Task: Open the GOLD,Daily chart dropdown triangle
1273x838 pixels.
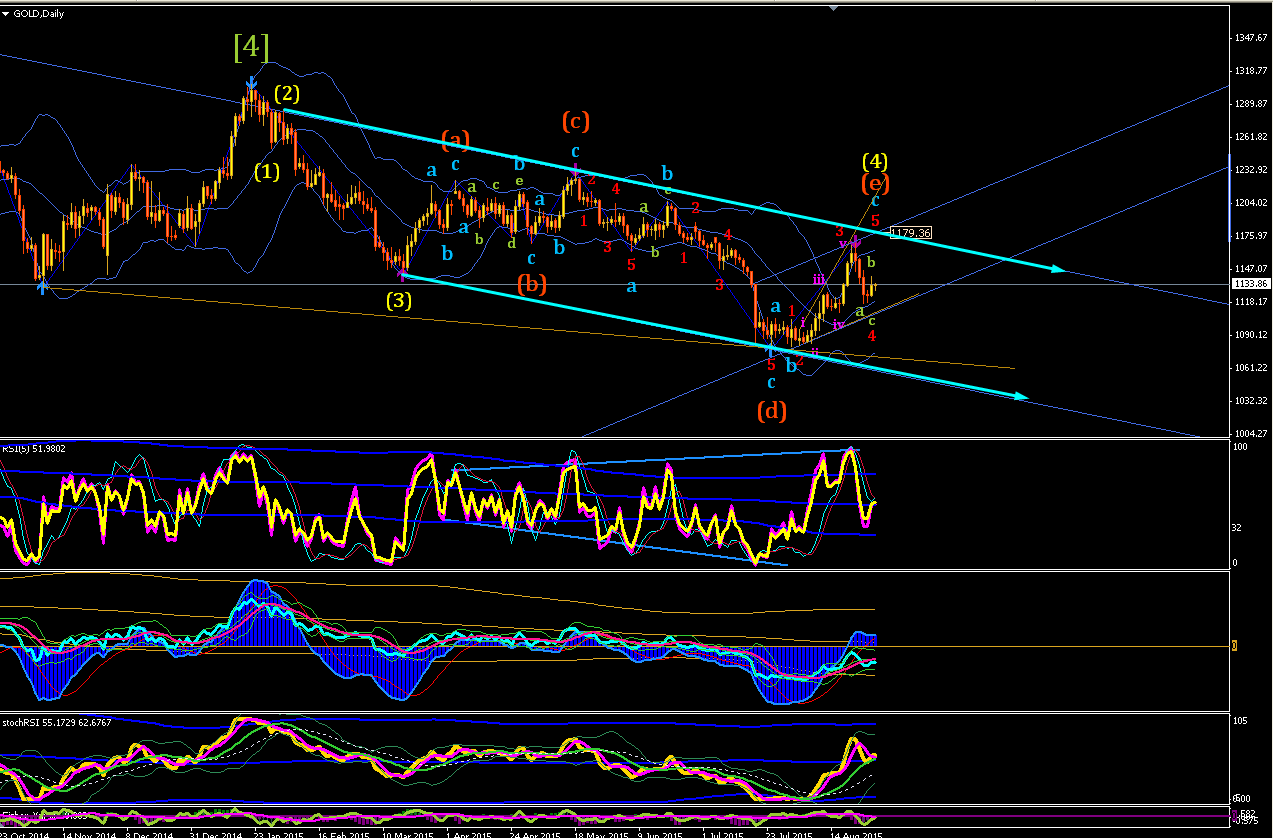Action: [x=5, y=12]
